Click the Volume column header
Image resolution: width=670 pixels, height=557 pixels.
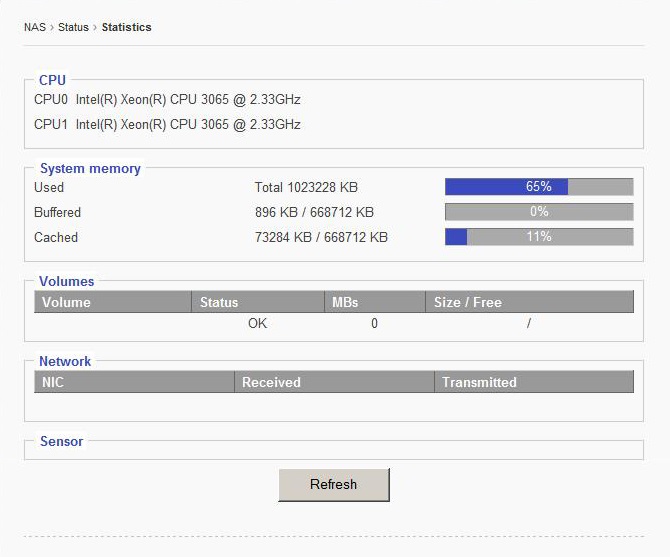112,302
